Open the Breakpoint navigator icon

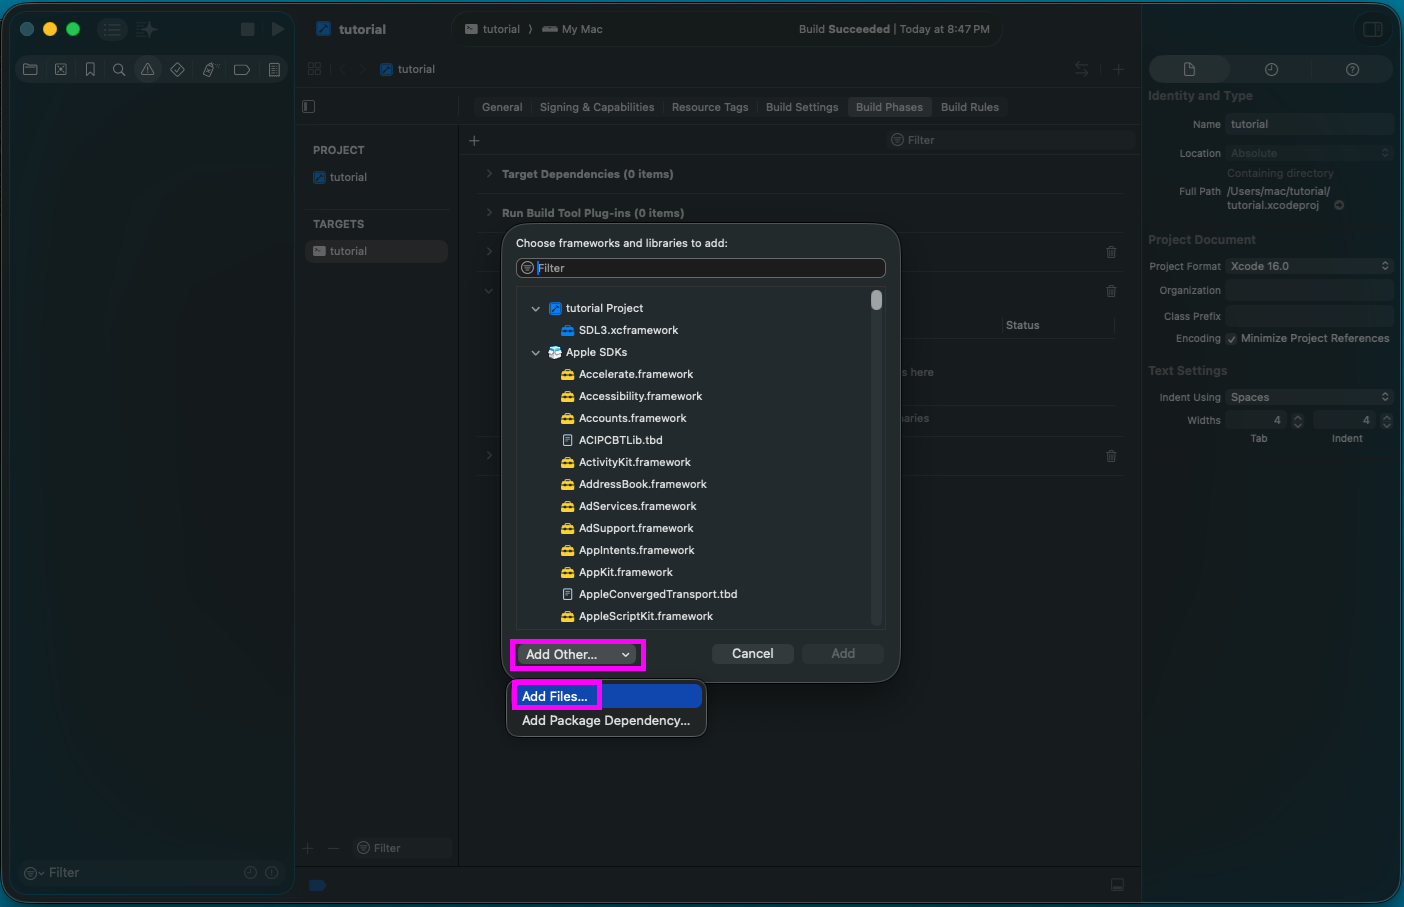(241, 70)
